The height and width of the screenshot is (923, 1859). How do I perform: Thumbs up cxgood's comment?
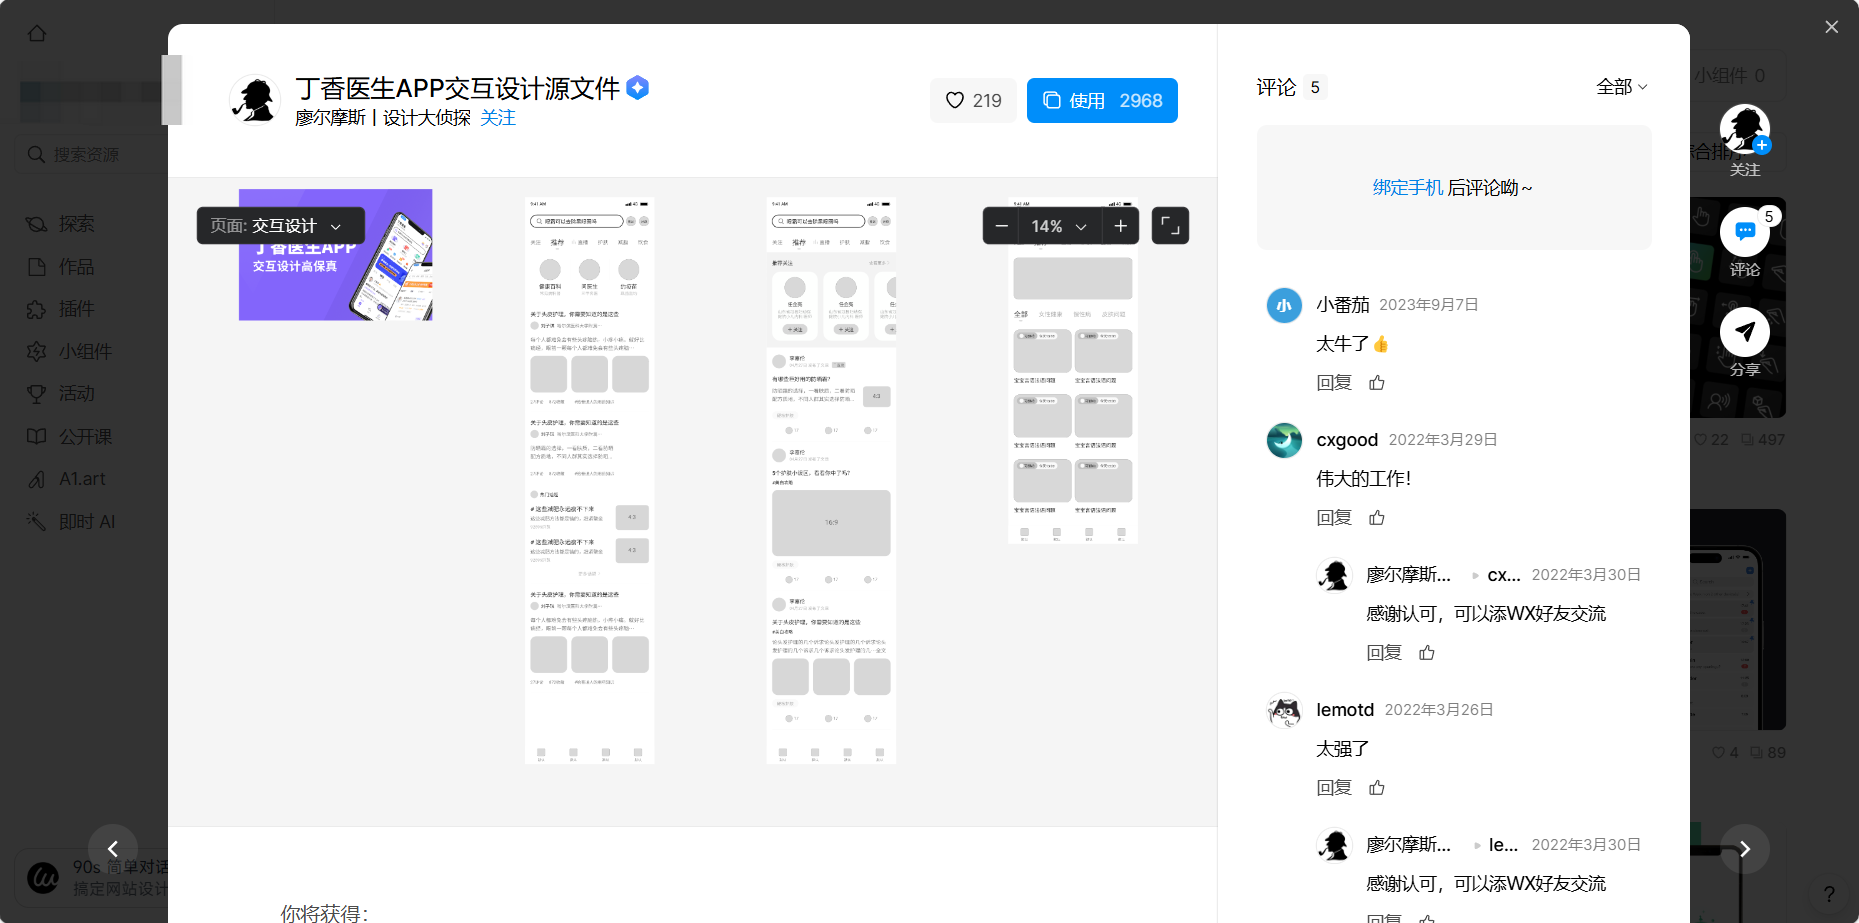(x=1377, y=518)
